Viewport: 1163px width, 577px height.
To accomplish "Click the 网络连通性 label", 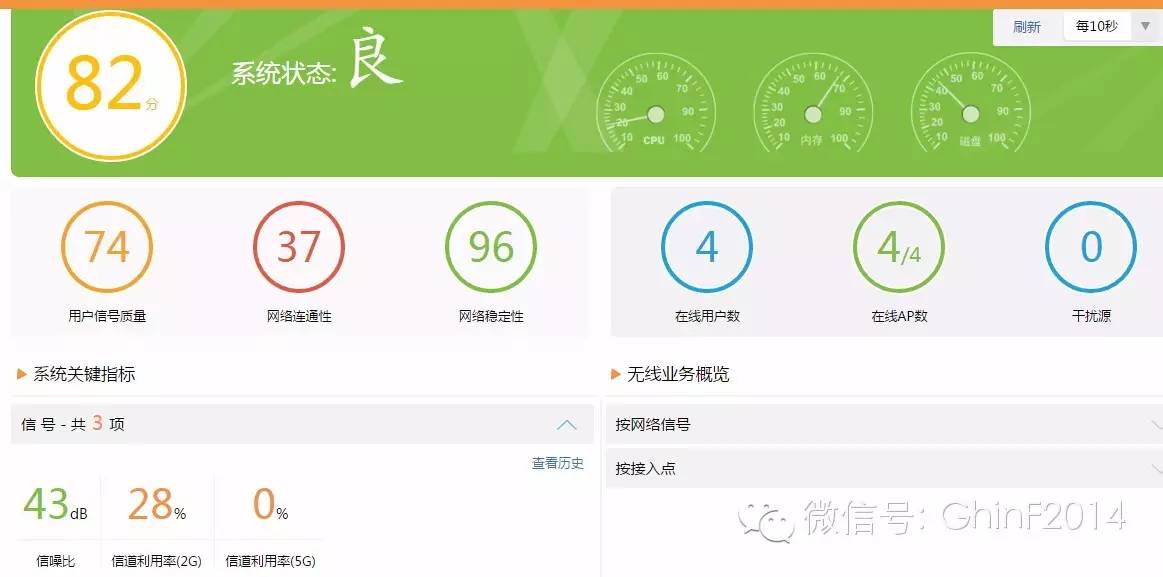I will coord(299,317).
